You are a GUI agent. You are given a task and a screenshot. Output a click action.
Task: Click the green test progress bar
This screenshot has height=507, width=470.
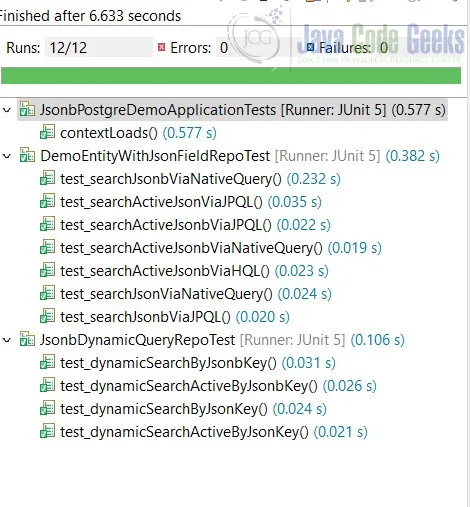pos(231,75)
